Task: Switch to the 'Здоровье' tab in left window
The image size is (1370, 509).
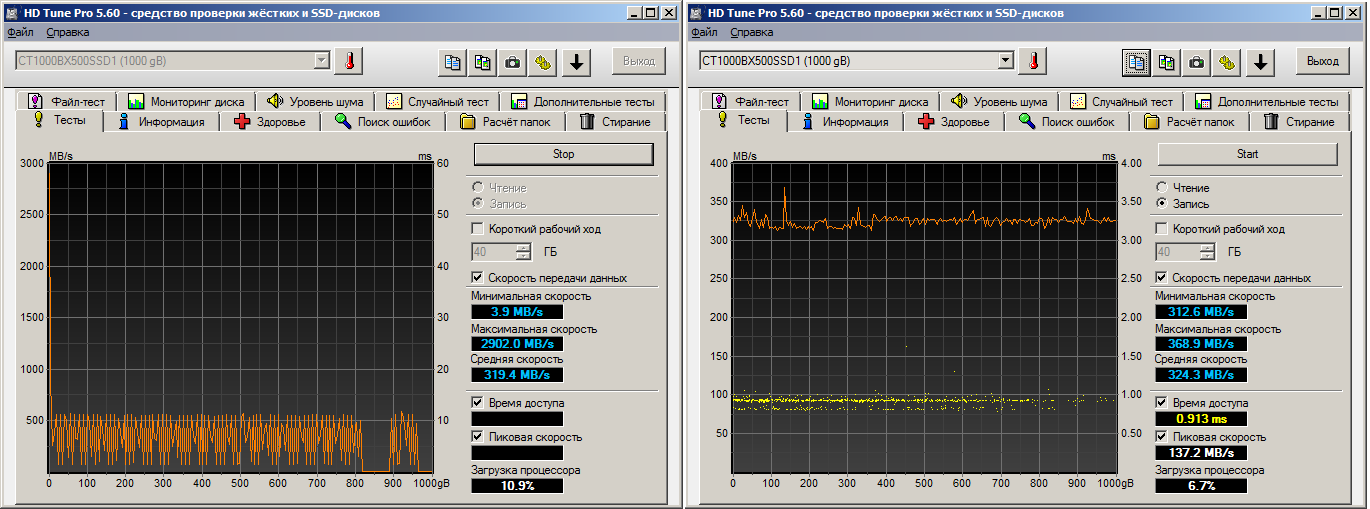Action: coord(275,122)
